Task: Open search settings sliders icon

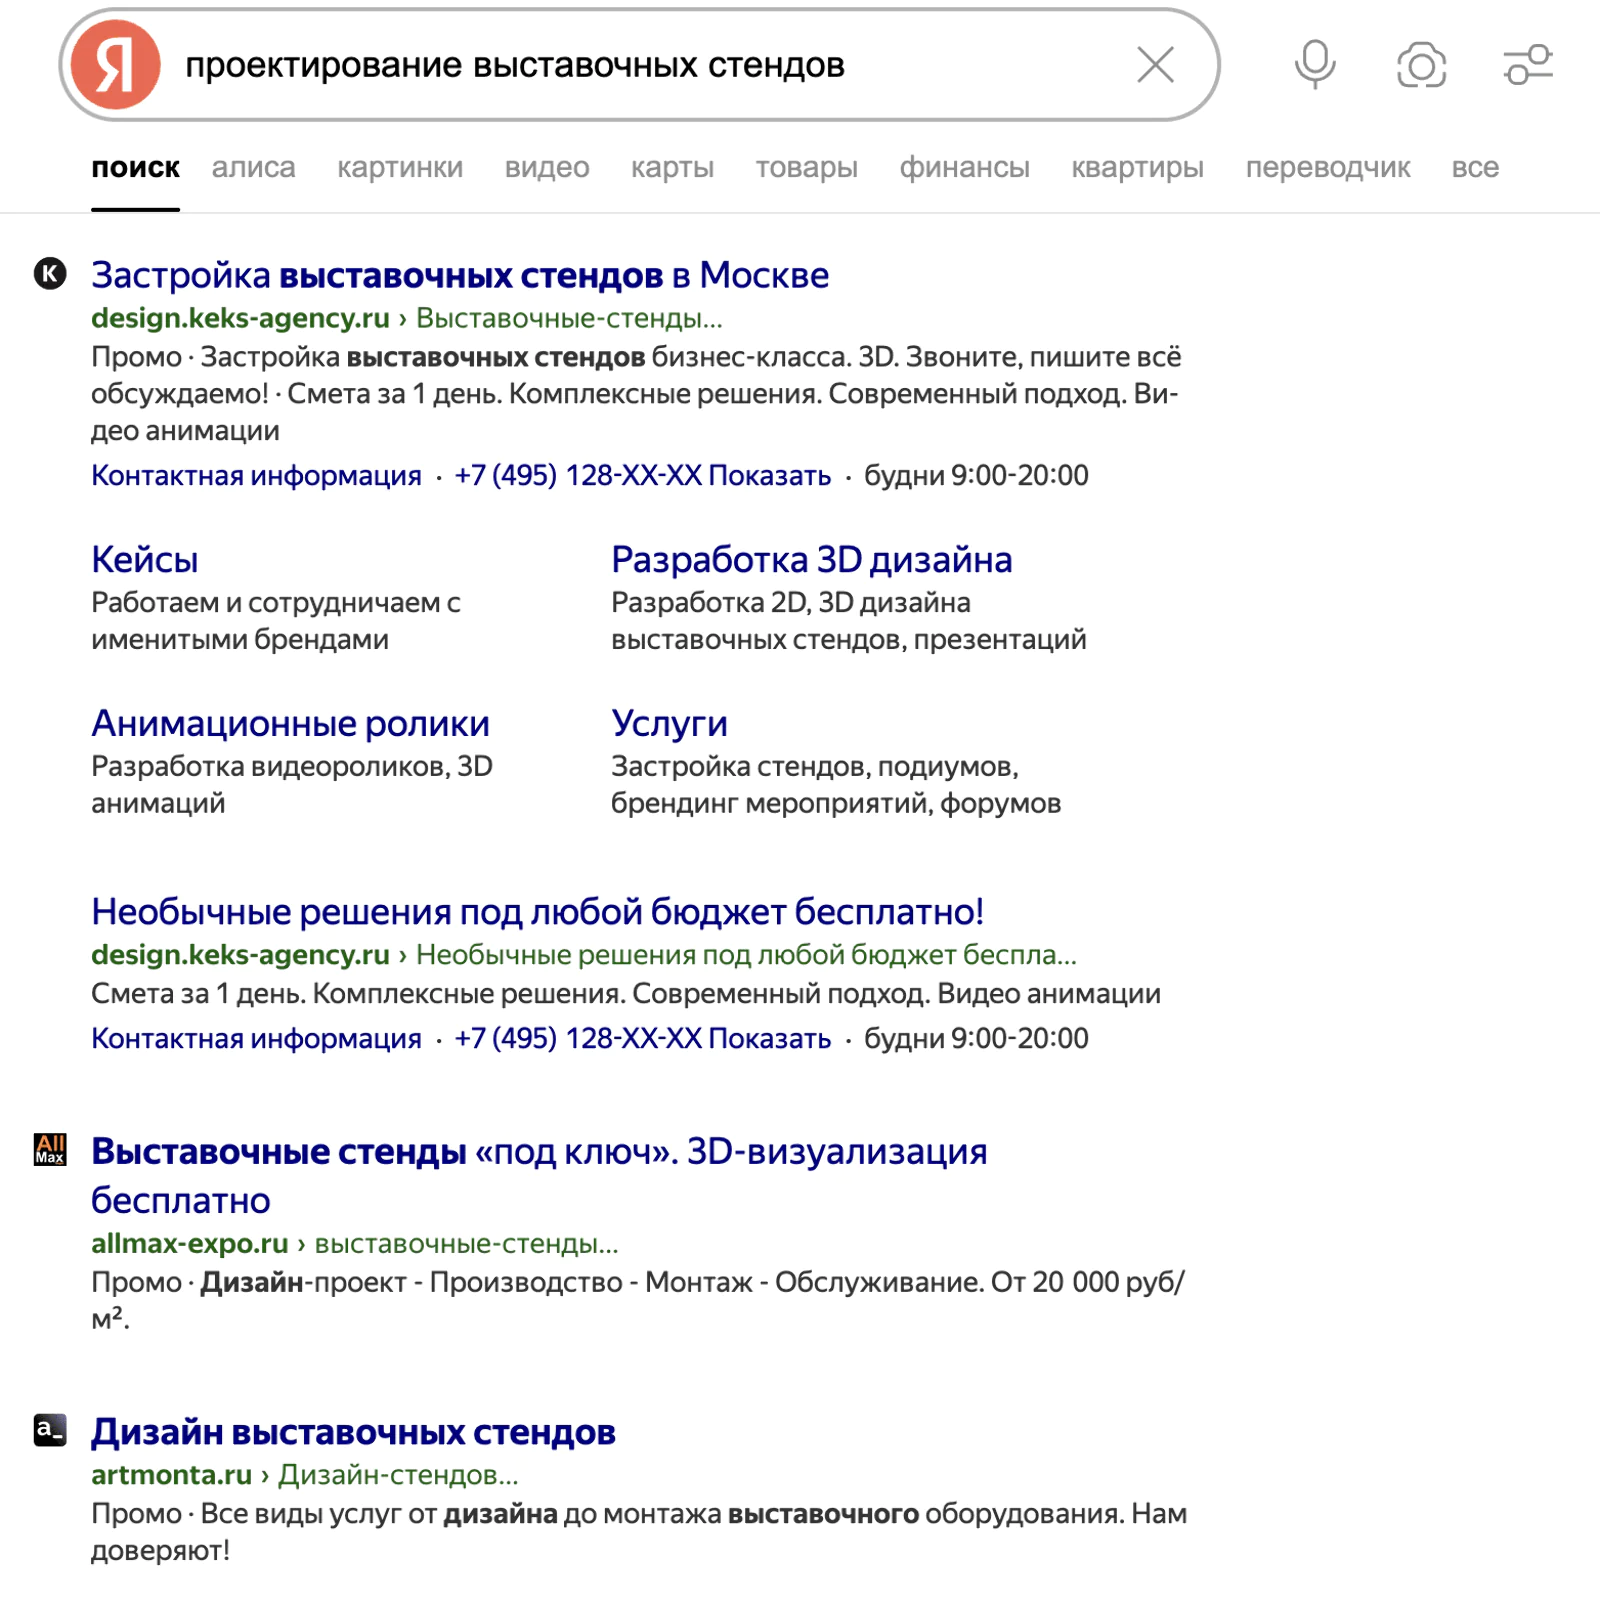Action: pyautogui.click(x=1528, y=65)
